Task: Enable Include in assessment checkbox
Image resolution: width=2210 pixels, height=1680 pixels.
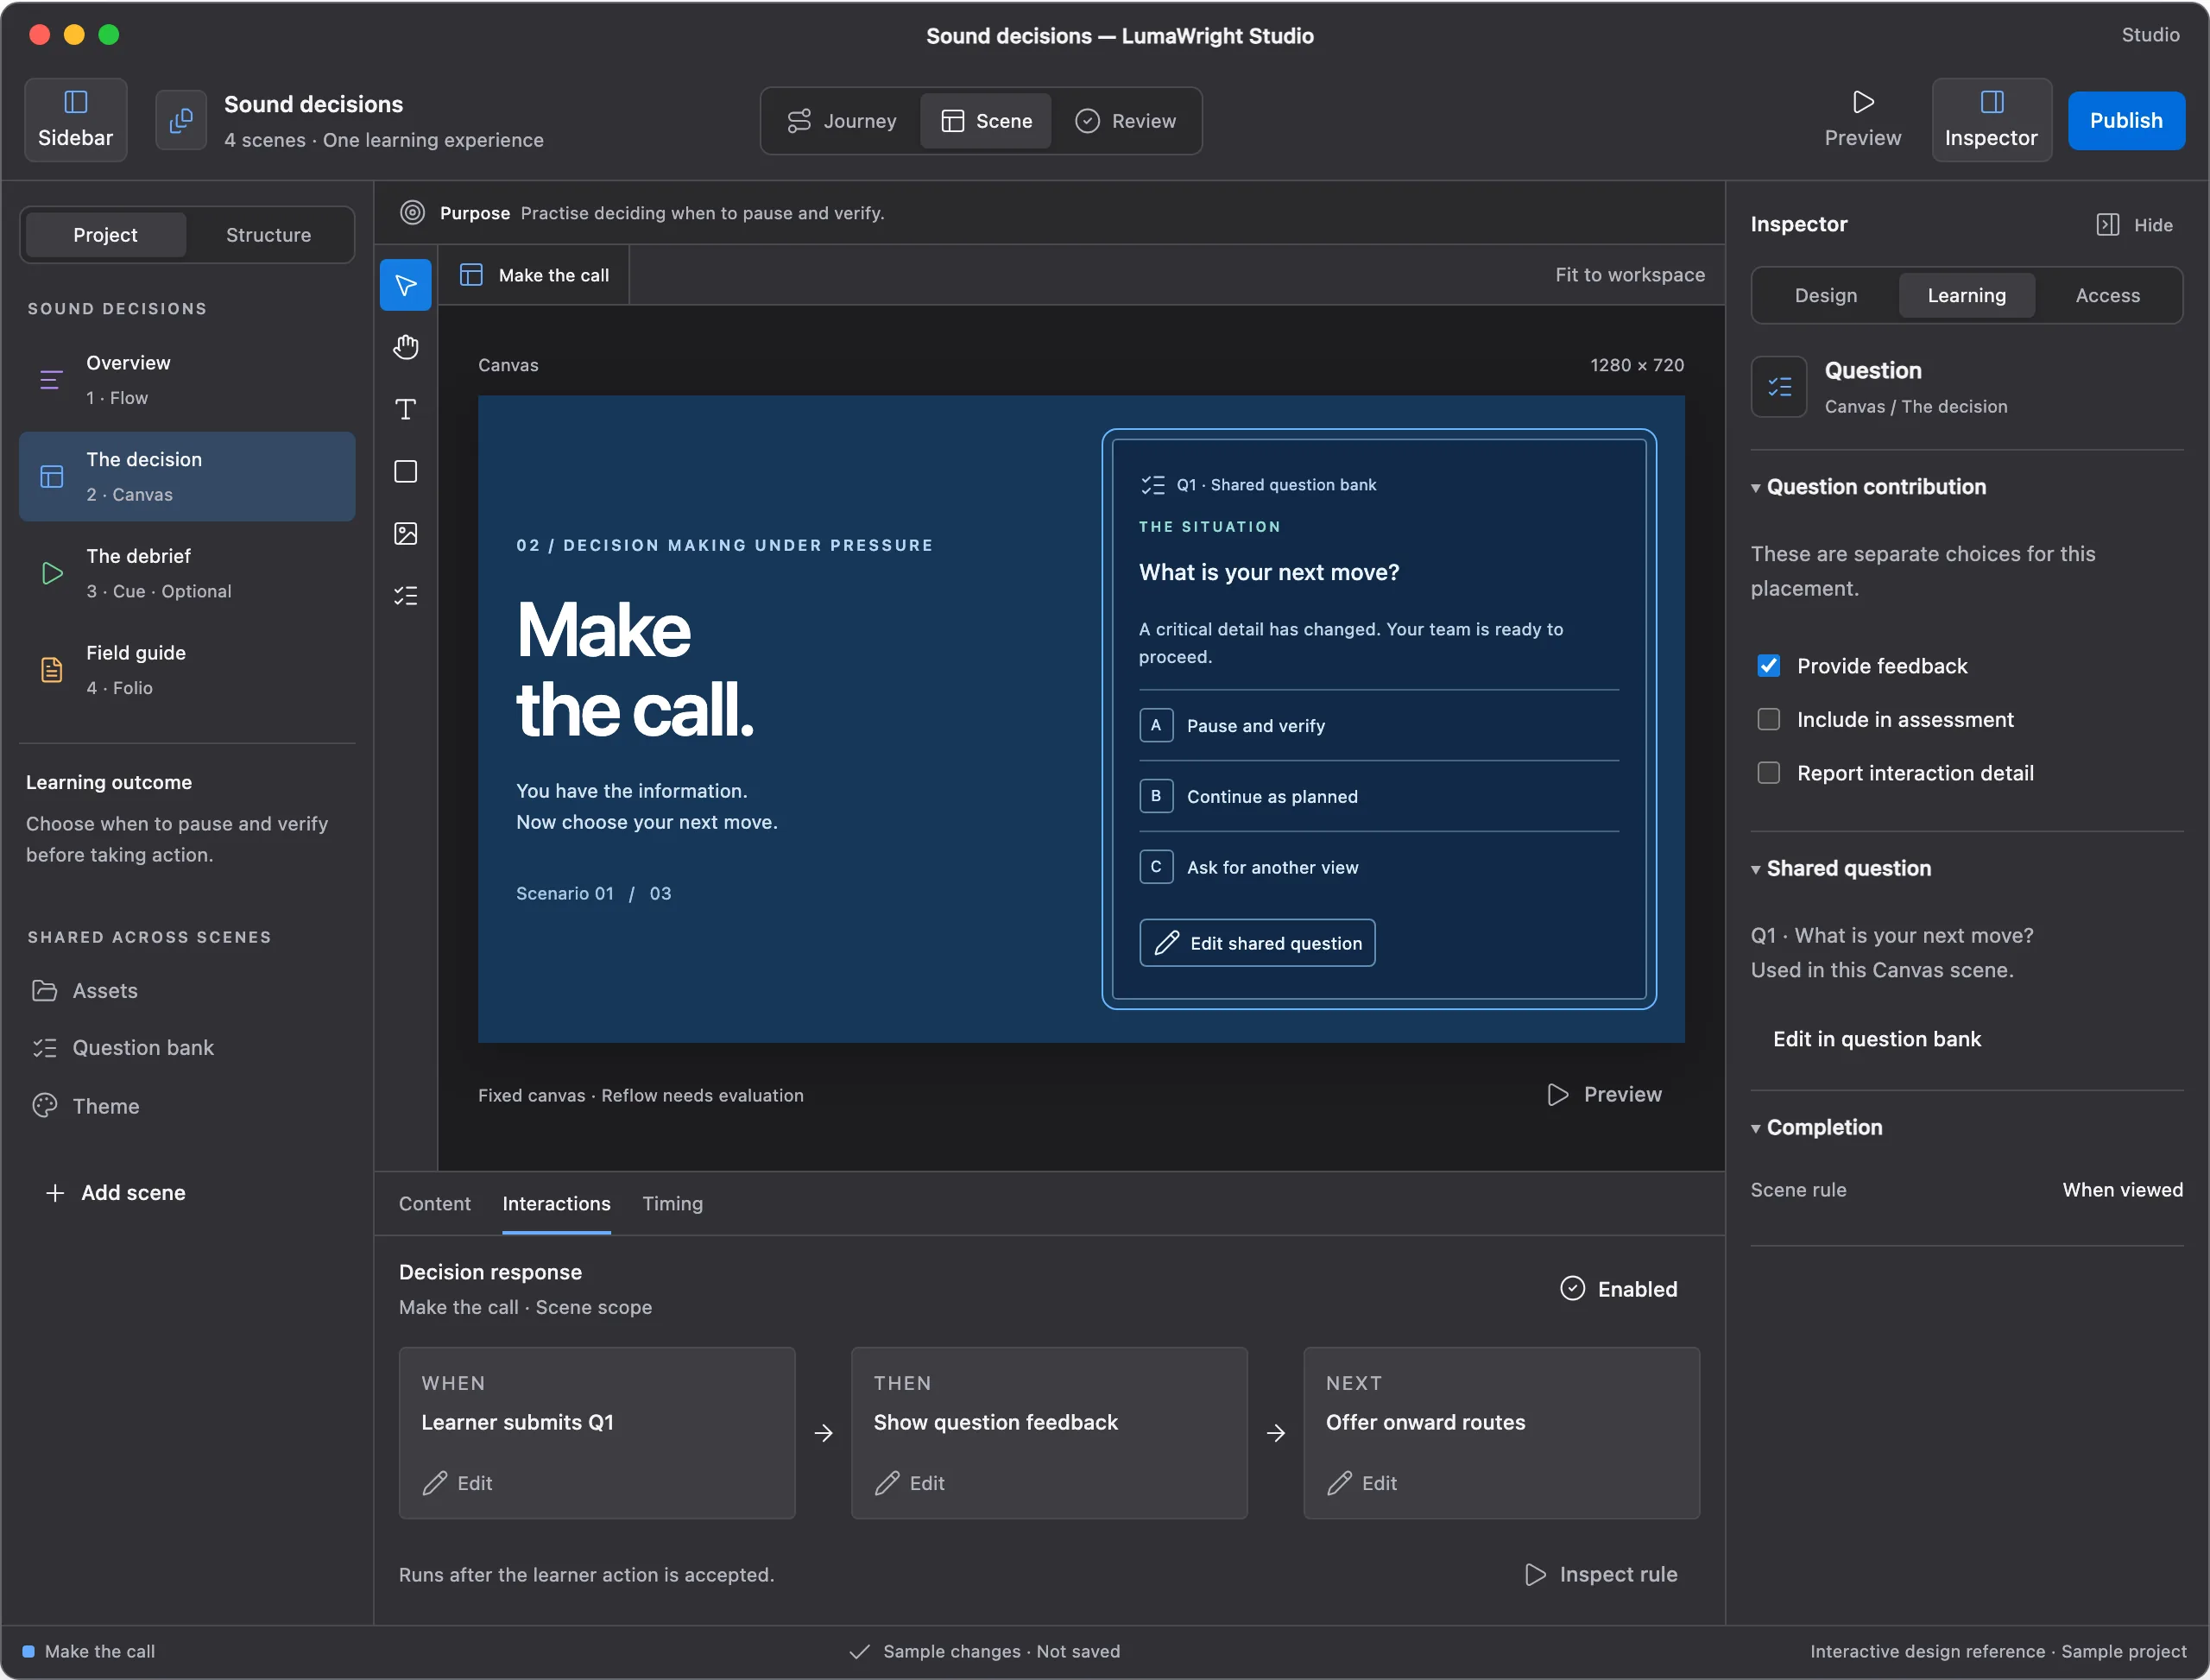Action: pyautogui.click(x=1768, y=719)
